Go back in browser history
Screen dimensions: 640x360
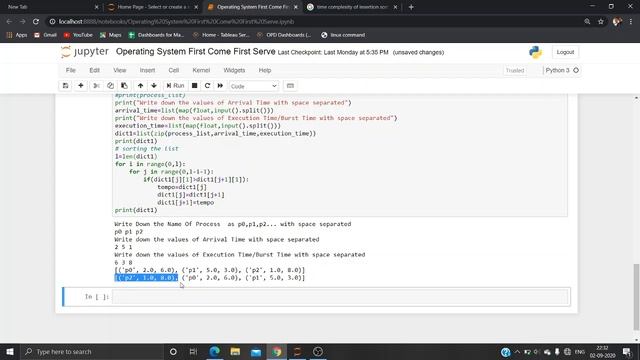click(x=9, y=22)
